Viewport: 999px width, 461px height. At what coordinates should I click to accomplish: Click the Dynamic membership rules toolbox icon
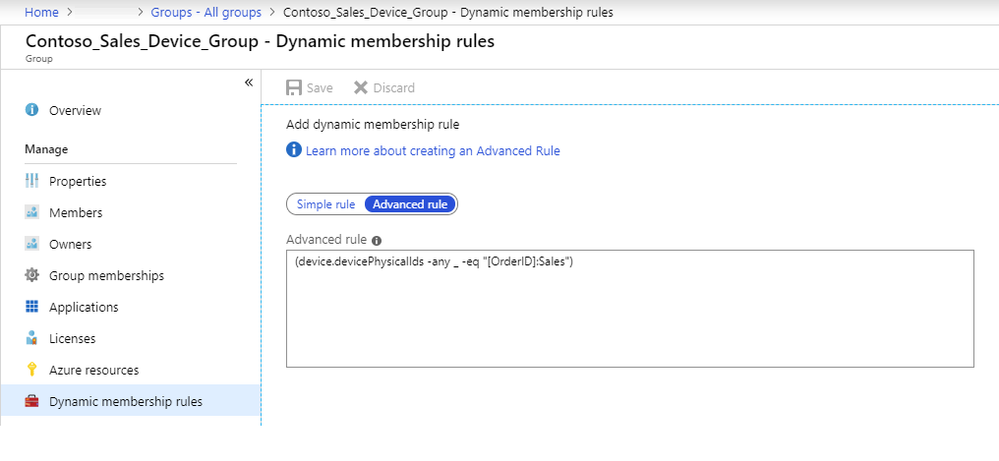point(32,401)
